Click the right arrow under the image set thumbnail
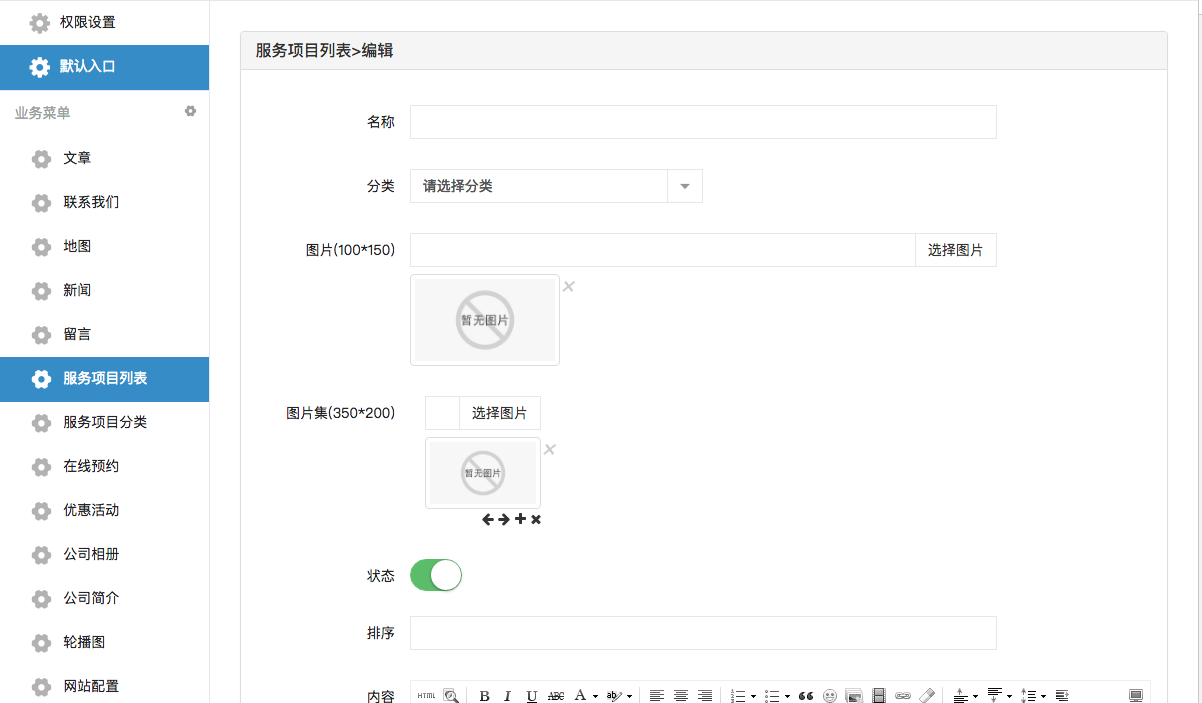 pyautogui.click(x=504, y=519)
